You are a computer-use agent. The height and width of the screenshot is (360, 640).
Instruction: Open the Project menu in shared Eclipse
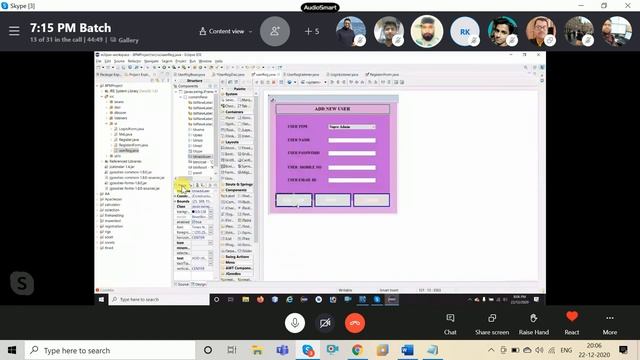click(180, 61)
